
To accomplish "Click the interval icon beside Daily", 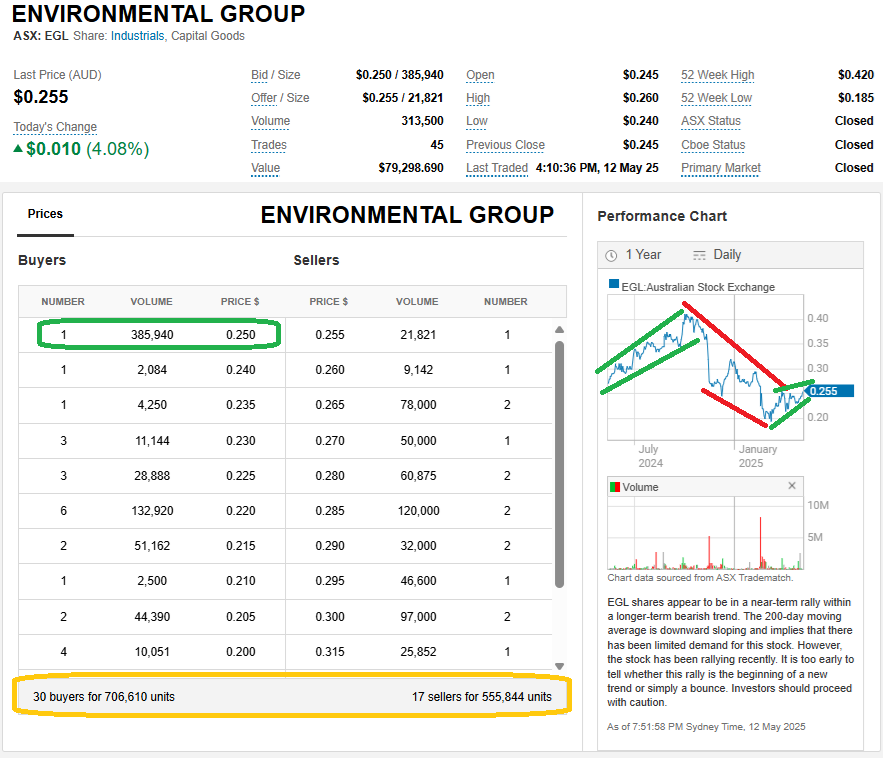I will pyautogui.click(x=699, y=255).
